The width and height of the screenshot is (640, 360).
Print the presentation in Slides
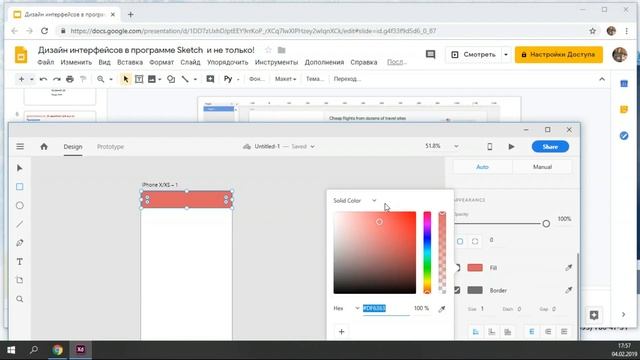pyautogui.click(x=70, y=79)
